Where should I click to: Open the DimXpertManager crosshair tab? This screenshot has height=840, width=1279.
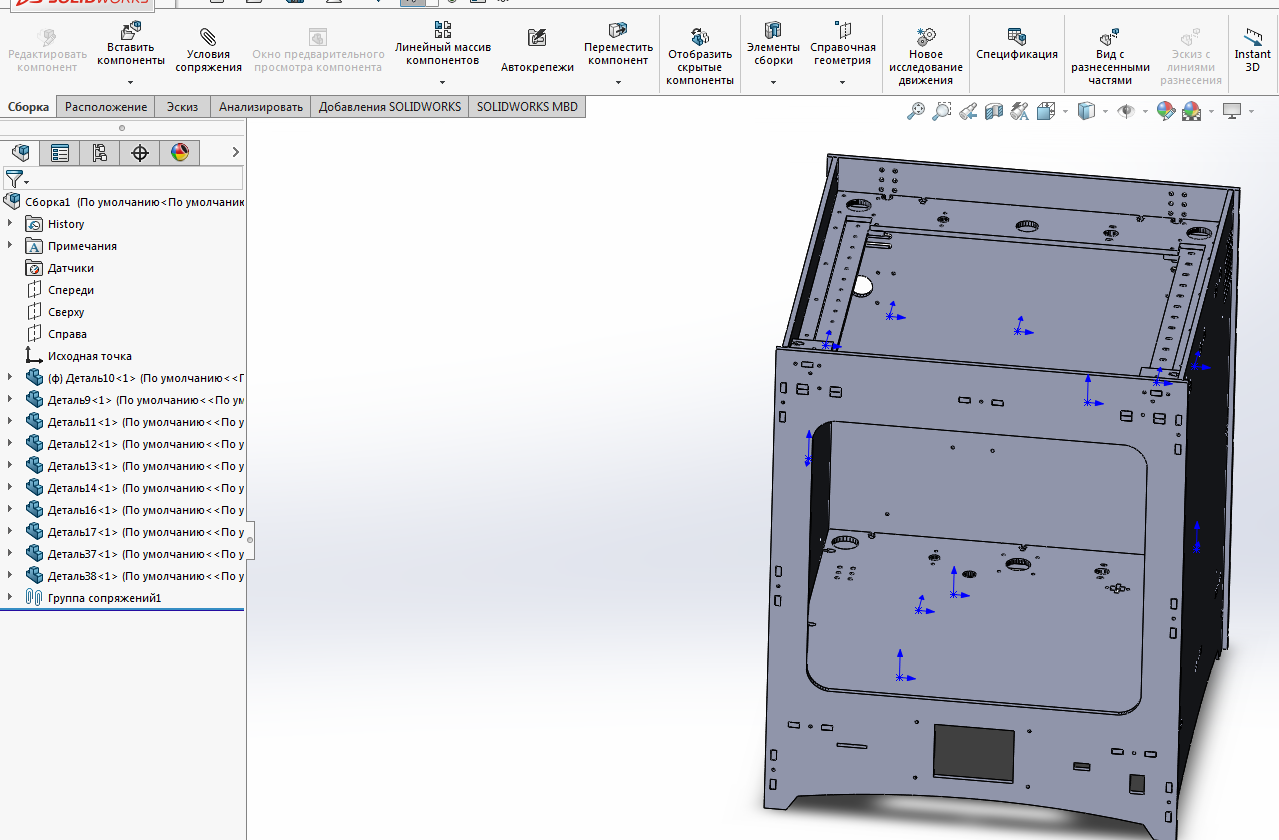click(x=140, y=153)
